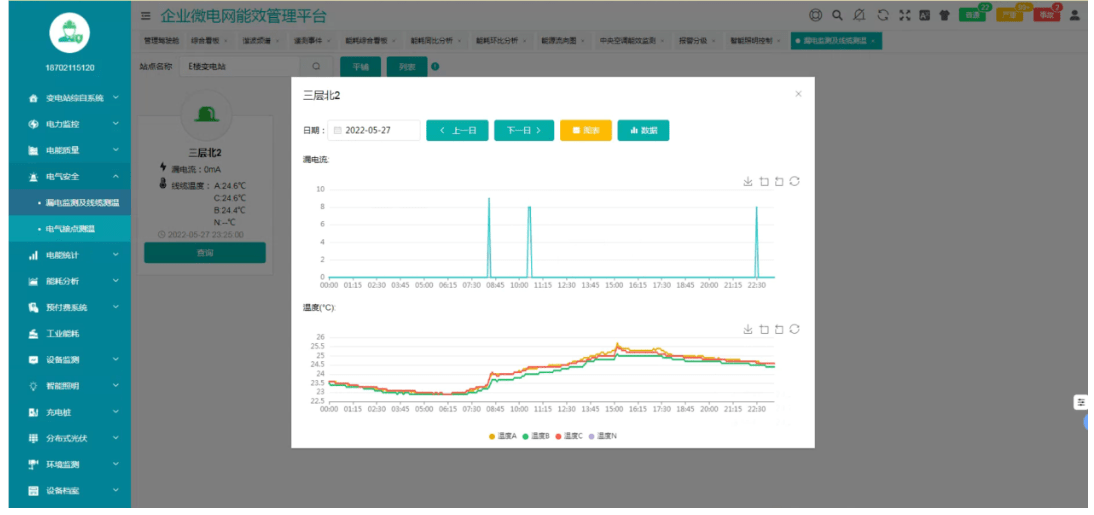Expand 变电站综自系统 sidebar menu
The width and height of the screenshot is (1094, 515).
(x=70, y=98)
